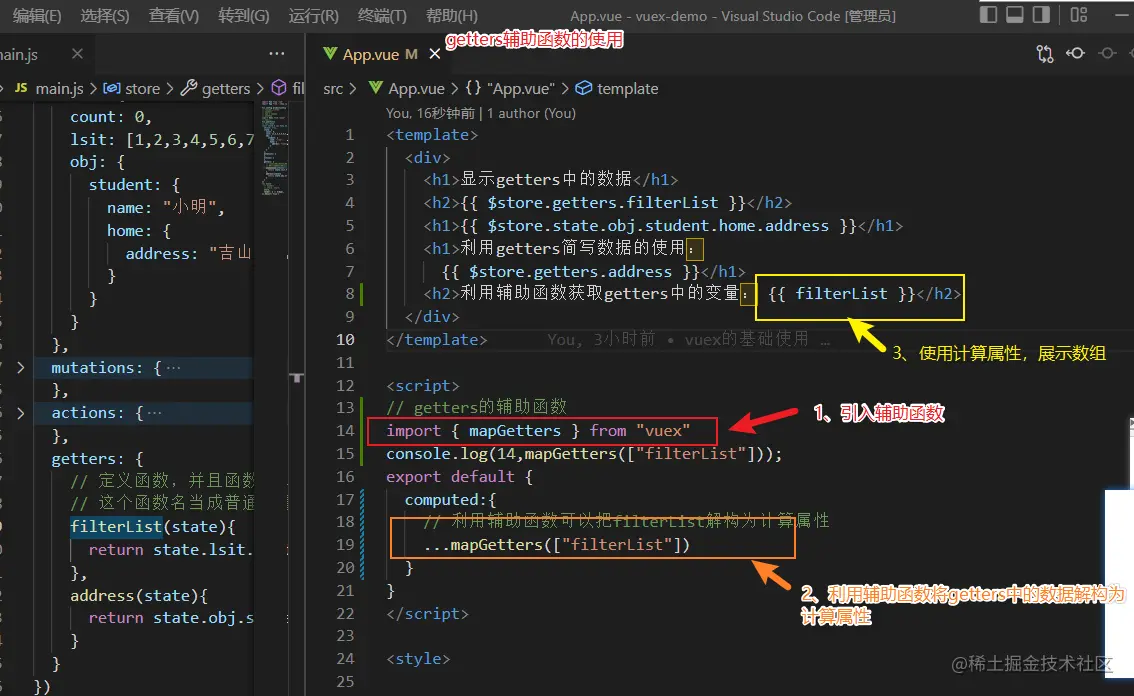Click the inline blame 'You, 3小时前' text
Viewport: 1134px width, 696px height.
point(600,339)
